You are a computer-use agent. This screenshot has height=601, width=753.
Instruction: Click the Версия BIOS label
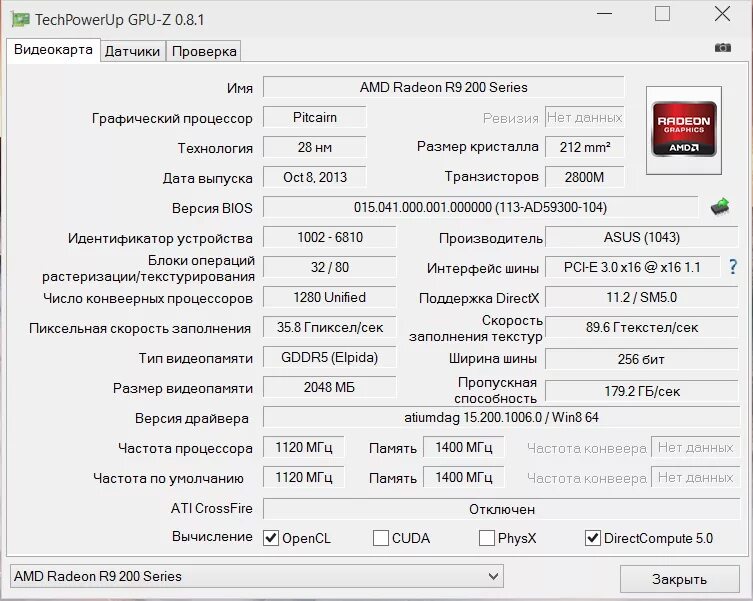click(212, 208)
